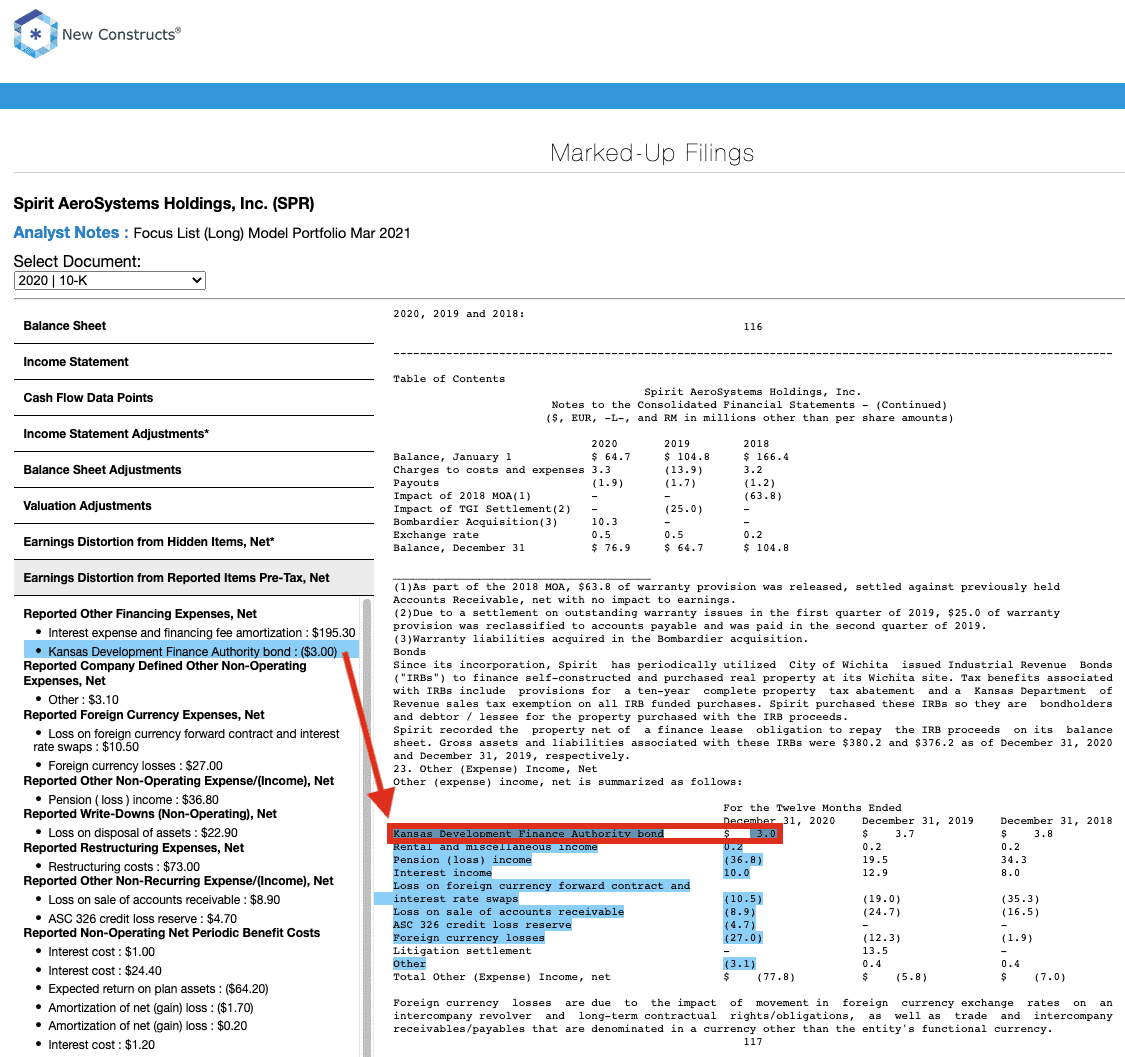Expand Valuation Adjustments section
Image resolution: width=1125 pixels, height=1057 pixels.
194,506
